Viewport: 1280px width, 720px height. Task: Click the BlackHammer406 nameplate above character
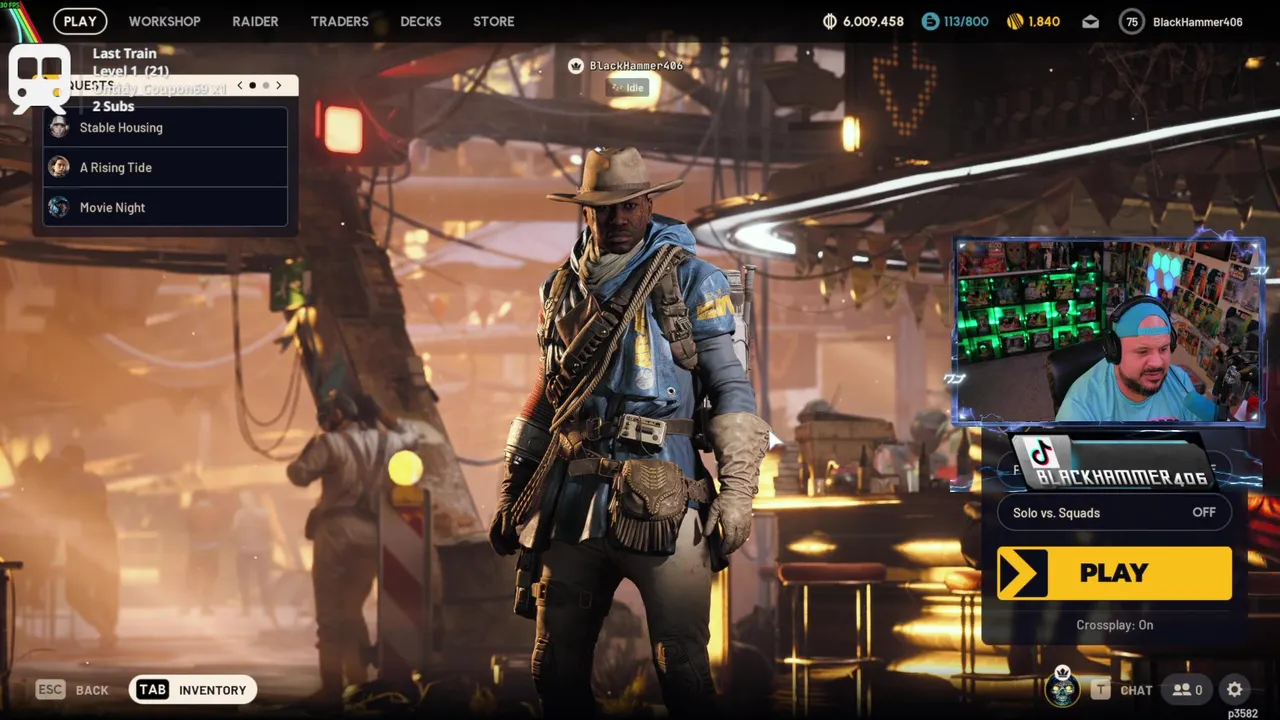point(636,66)
